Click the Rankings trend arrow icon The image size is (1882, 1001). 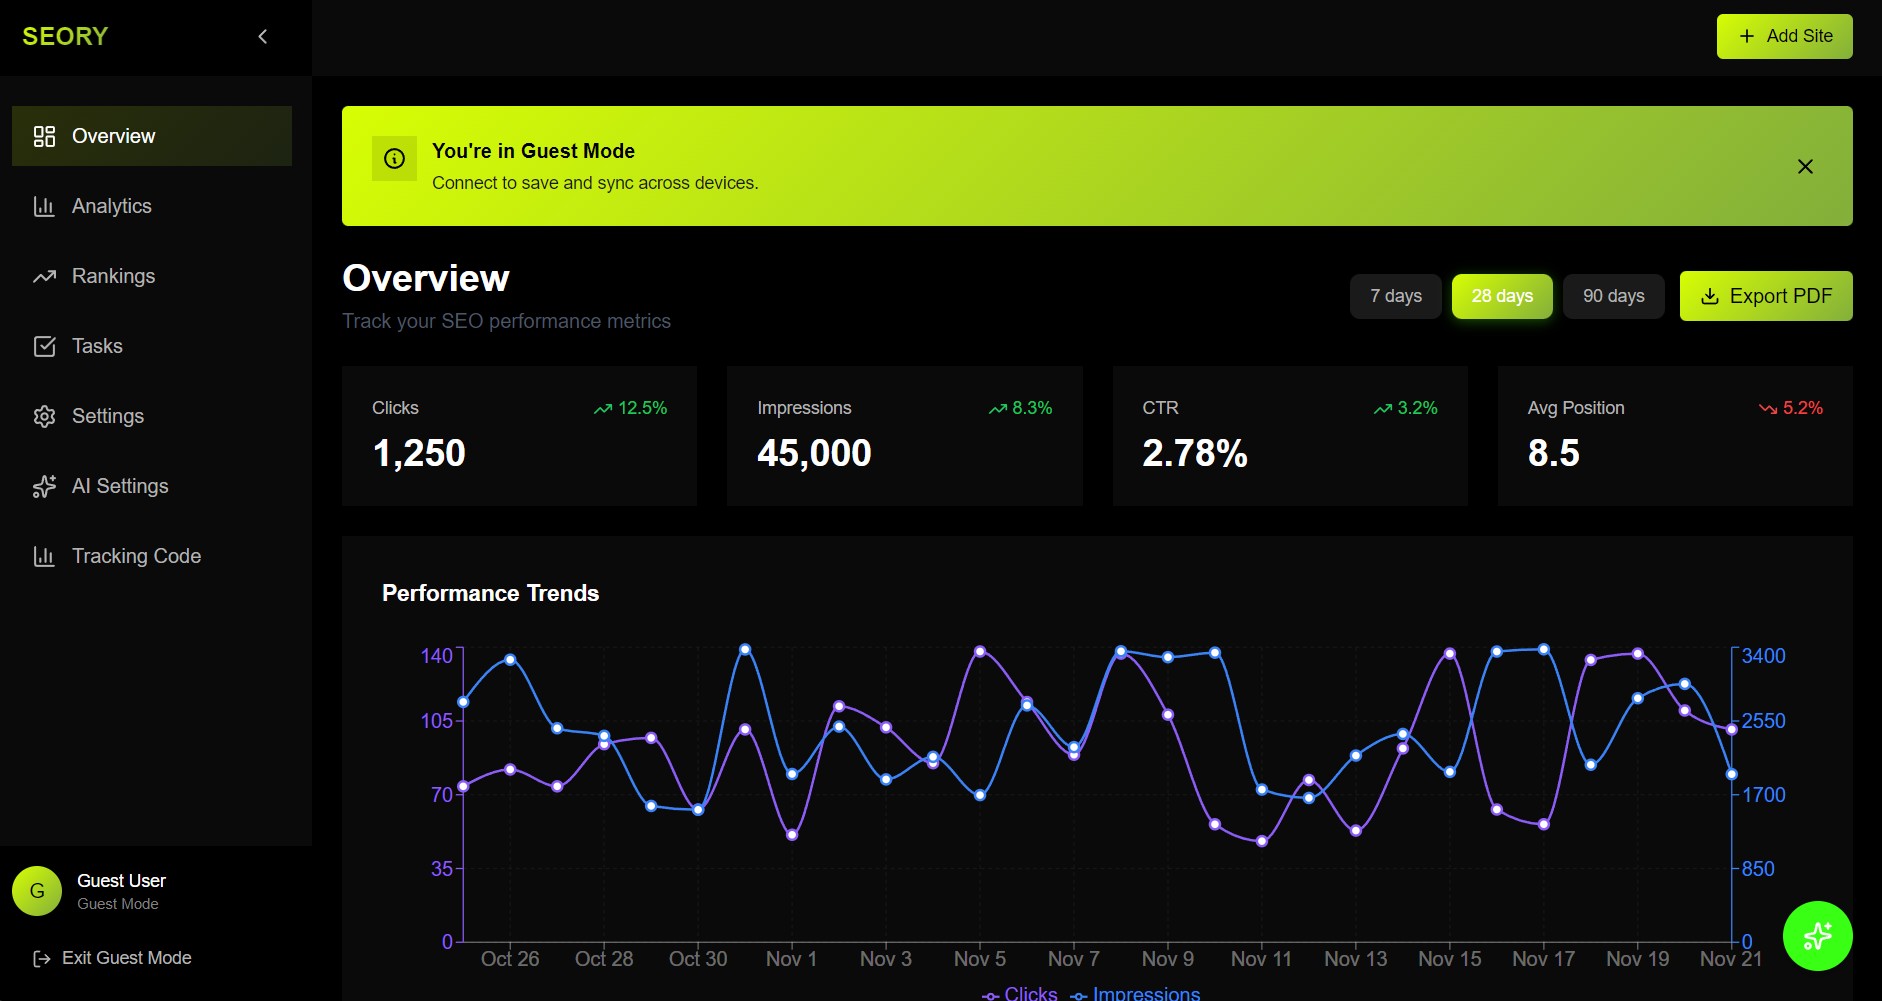(44, 276)
